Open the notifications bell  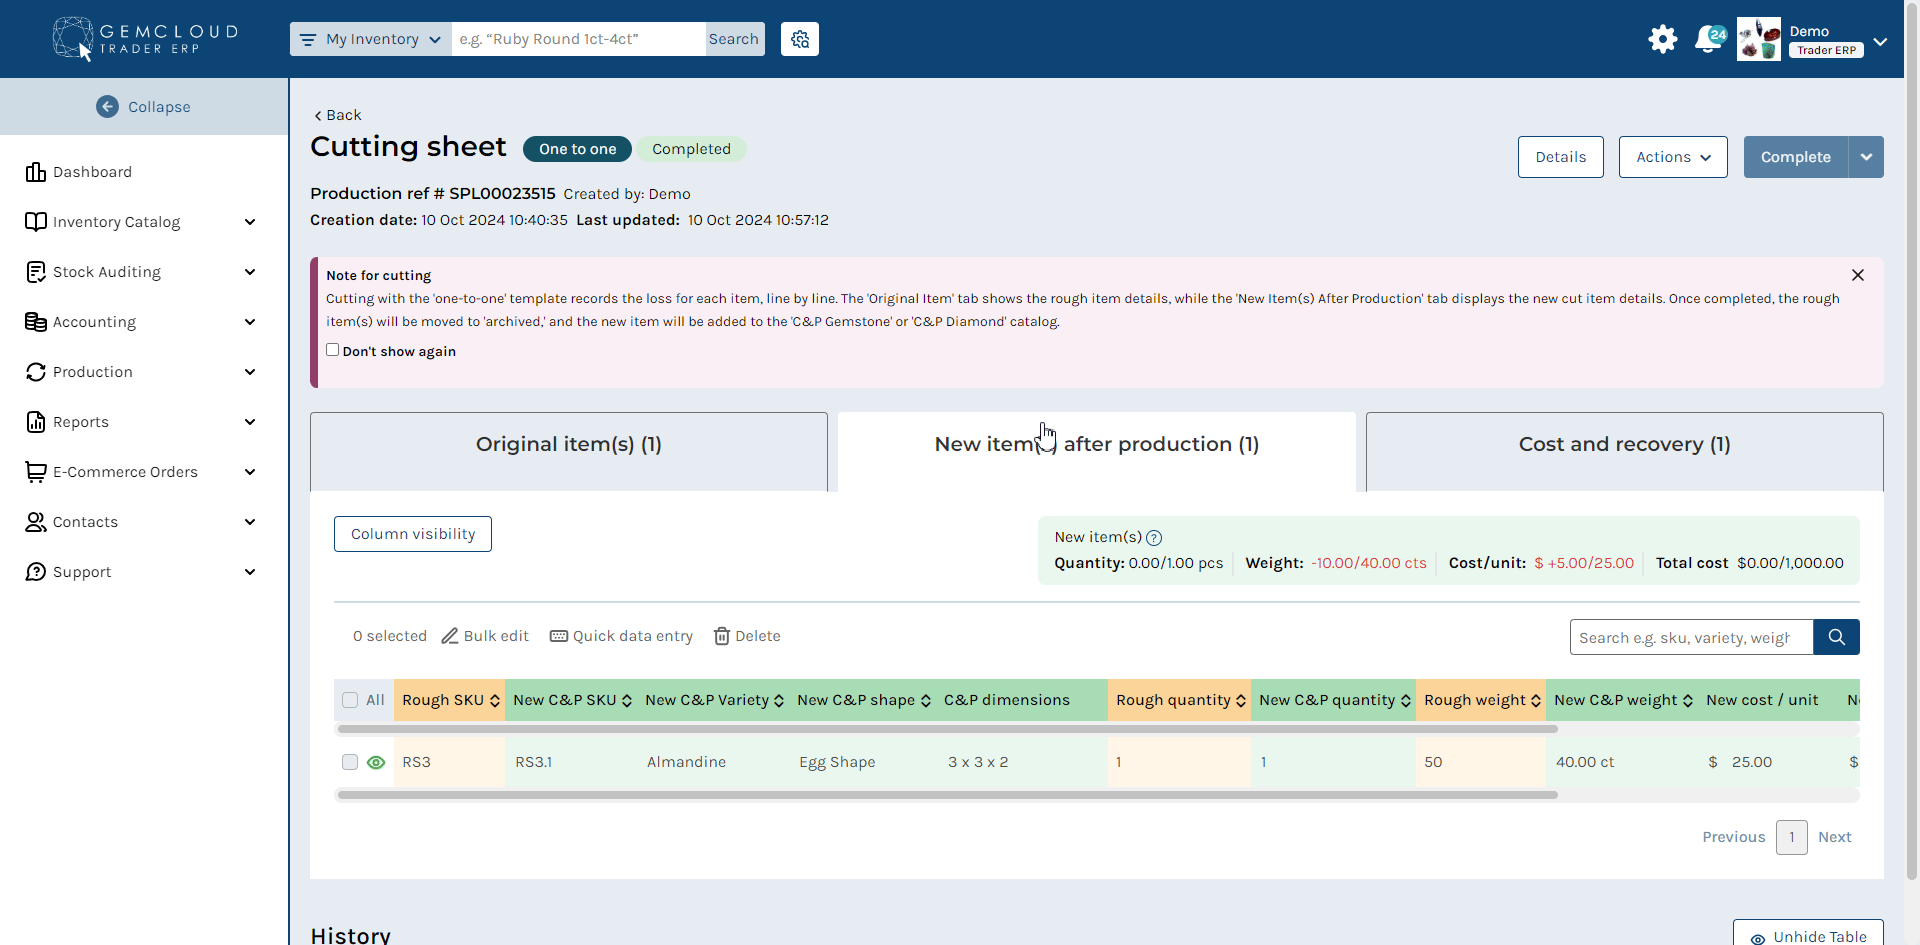1710,39
